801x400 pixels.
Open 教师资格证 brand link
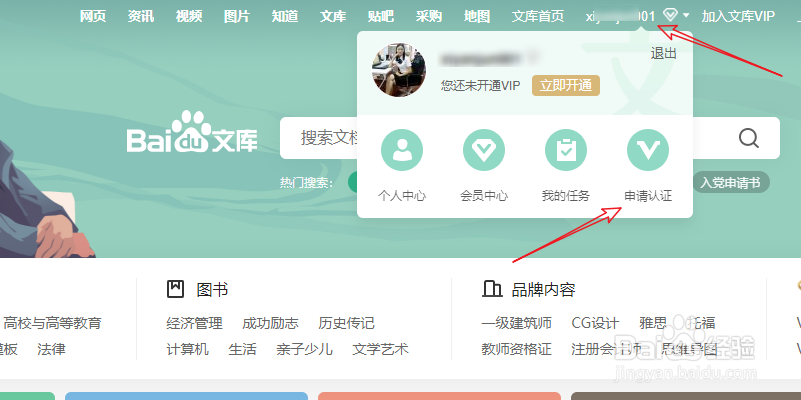[516, 349]
